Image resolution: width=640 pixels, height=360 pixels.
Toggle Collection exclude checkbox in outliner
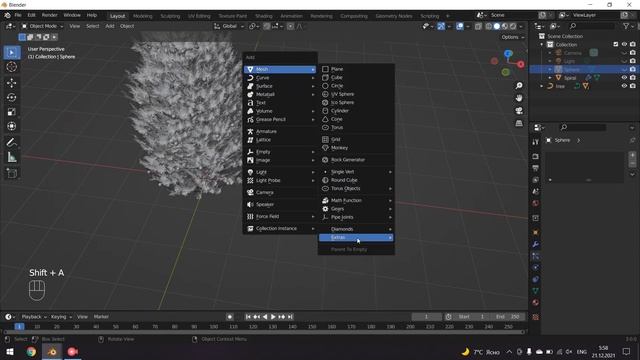[616, 44]
